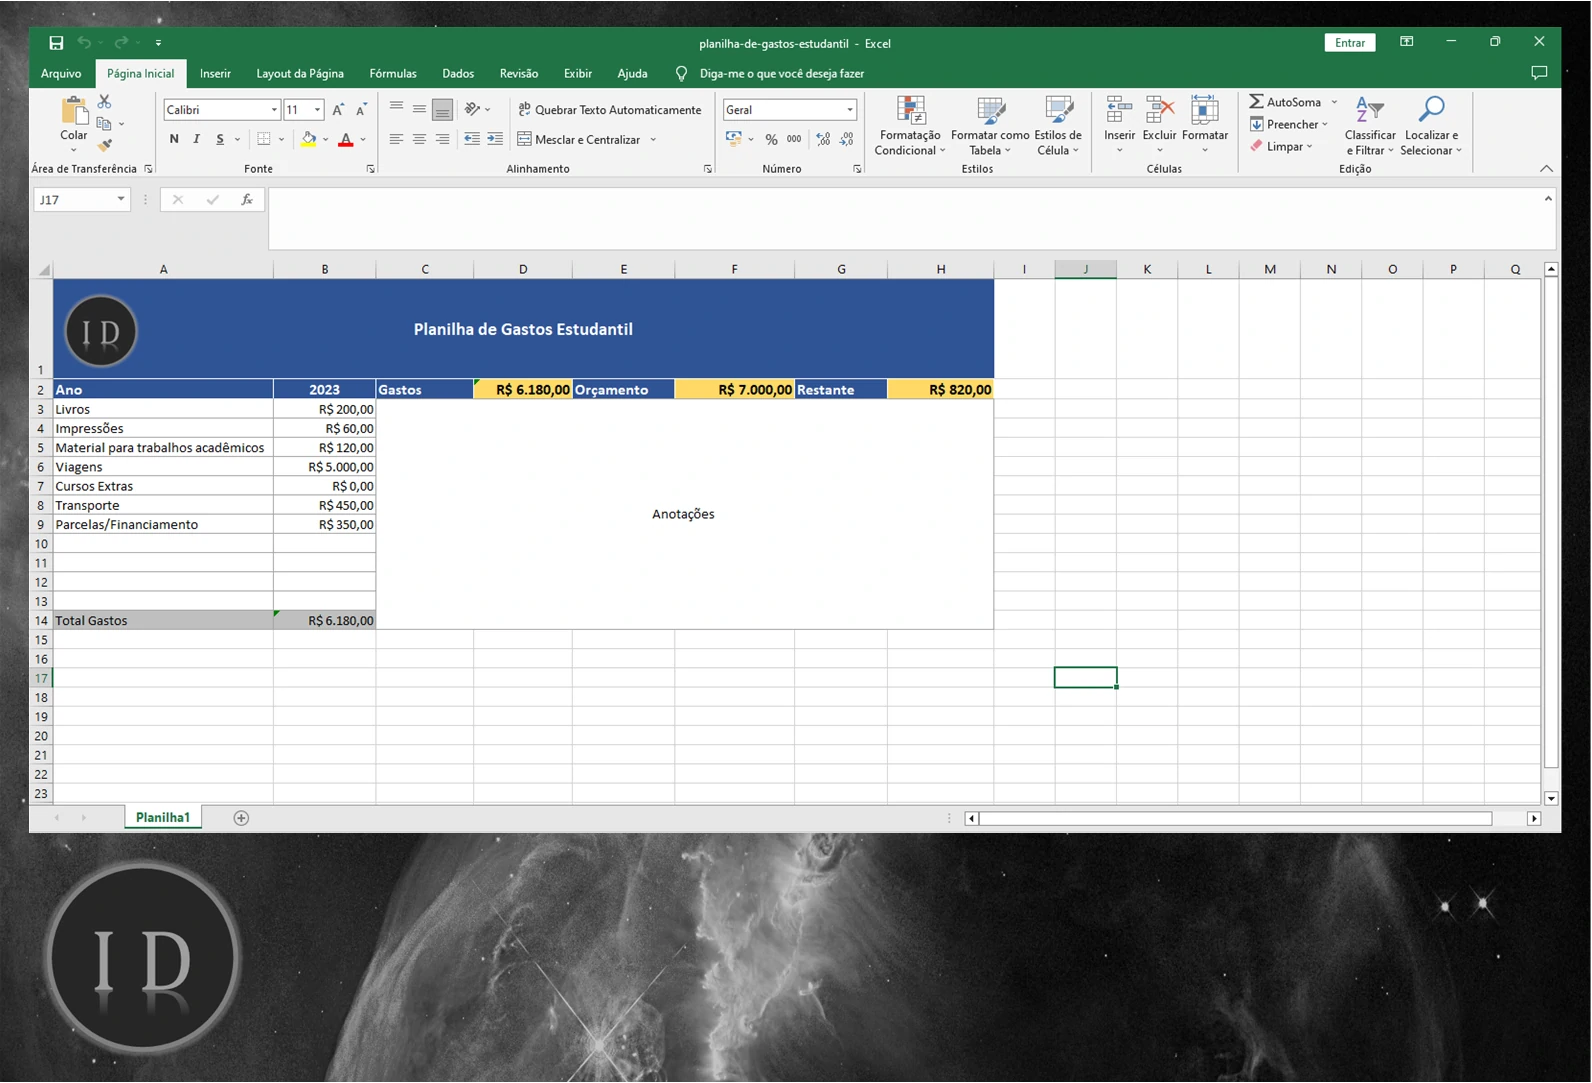1592x1083 pixels.
Task: Click the percent style icon
Action: pos(771,140)
